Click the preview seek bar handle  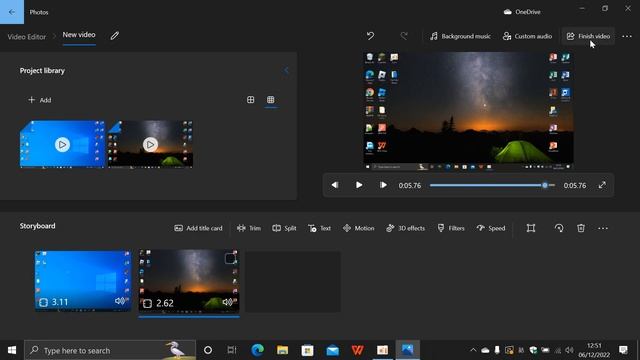tap(544, 185)
